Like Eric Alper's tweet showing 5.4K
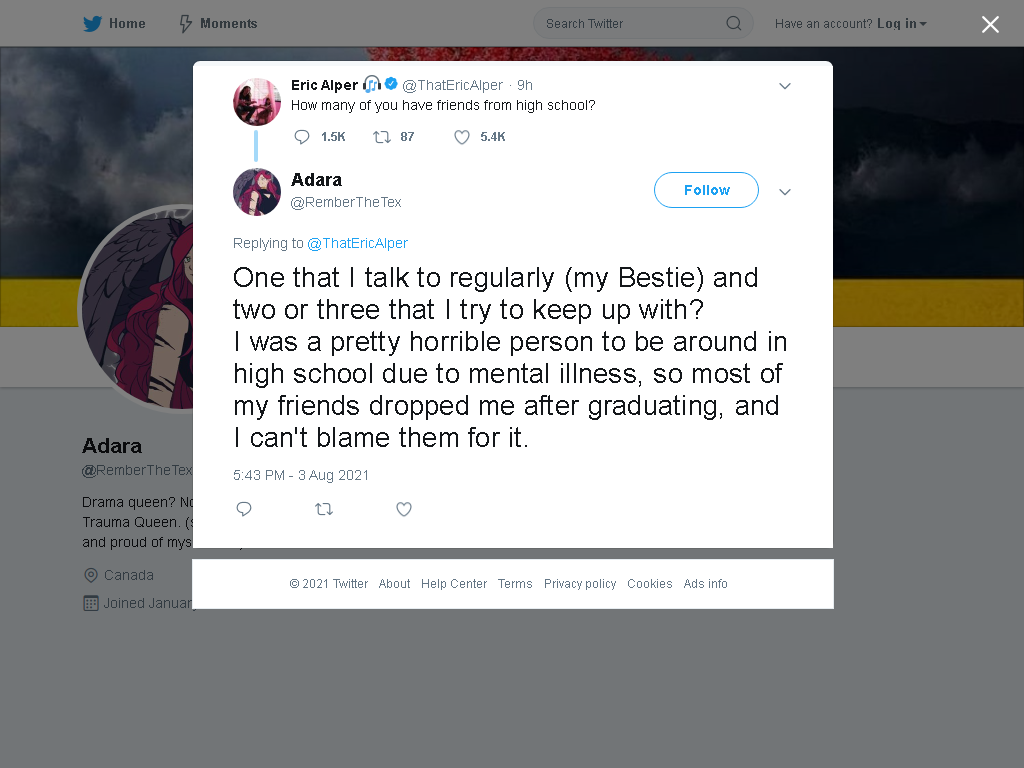The height and width of the screenshot is (768, 1024). pos(462,136)
